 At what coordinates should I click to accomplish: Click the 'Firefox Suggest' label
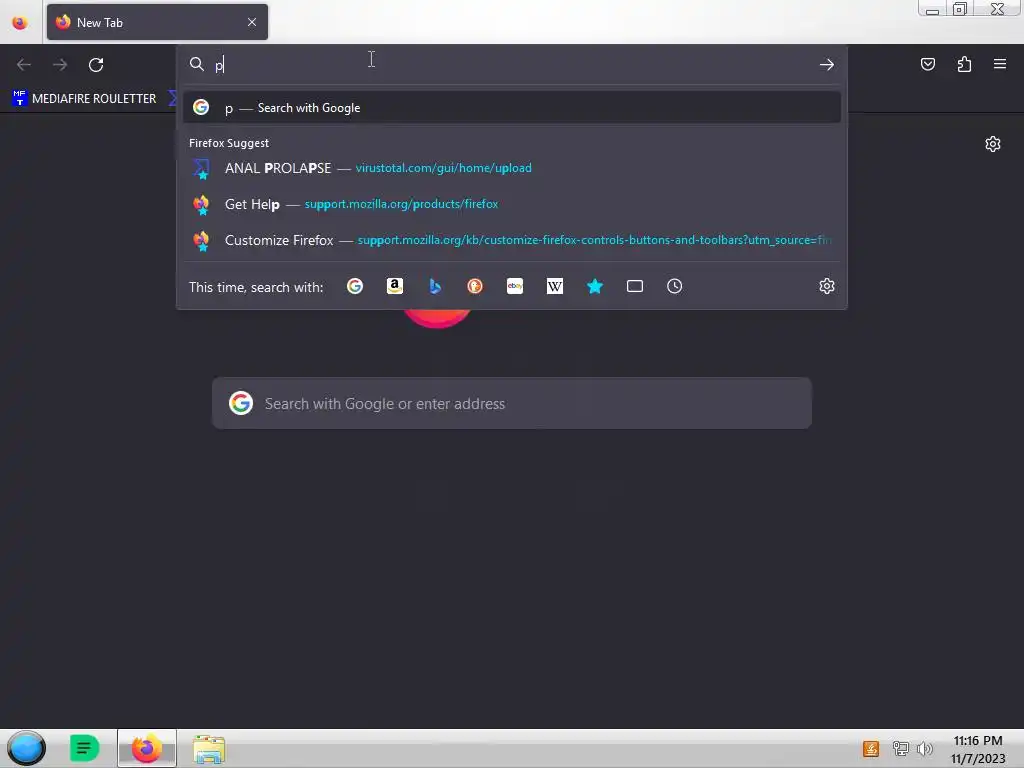point(229,143)
